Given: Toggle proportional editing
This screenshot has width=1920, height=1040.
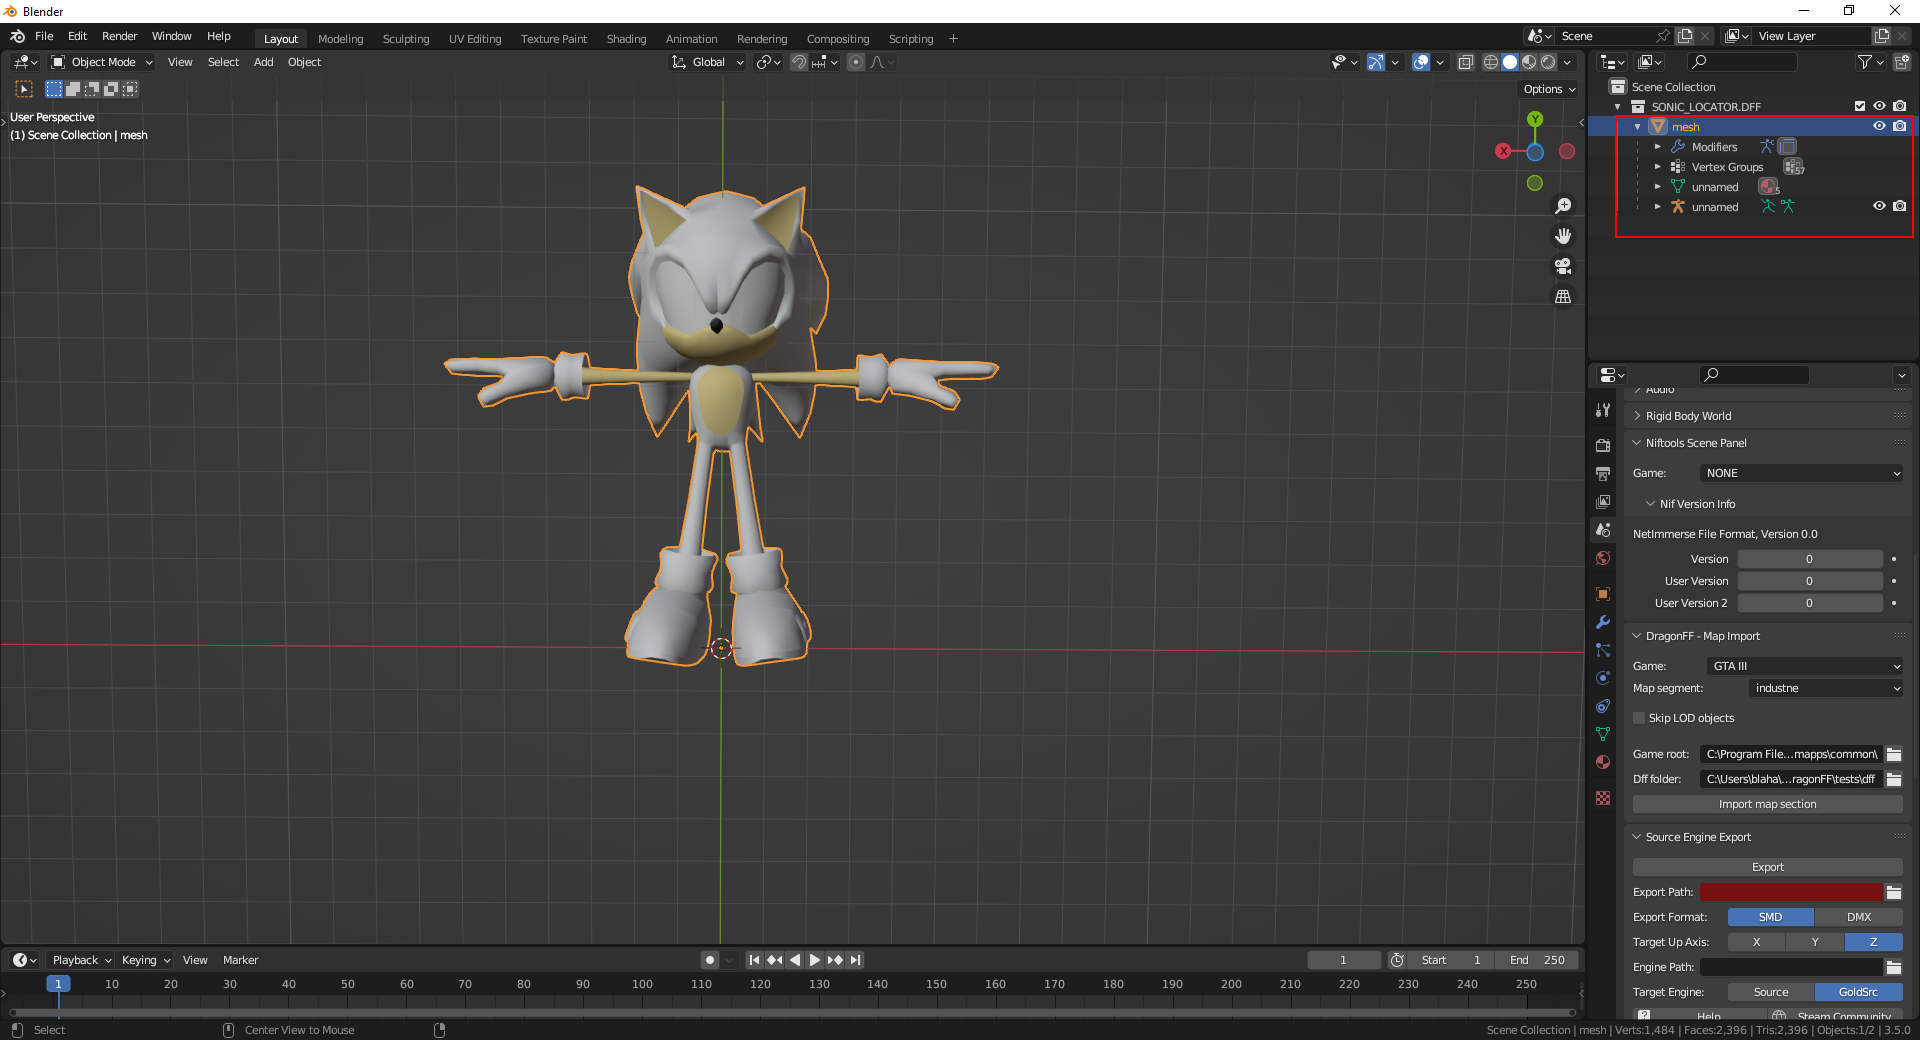Looking at the screenshot, I should [x=856, y=62].
